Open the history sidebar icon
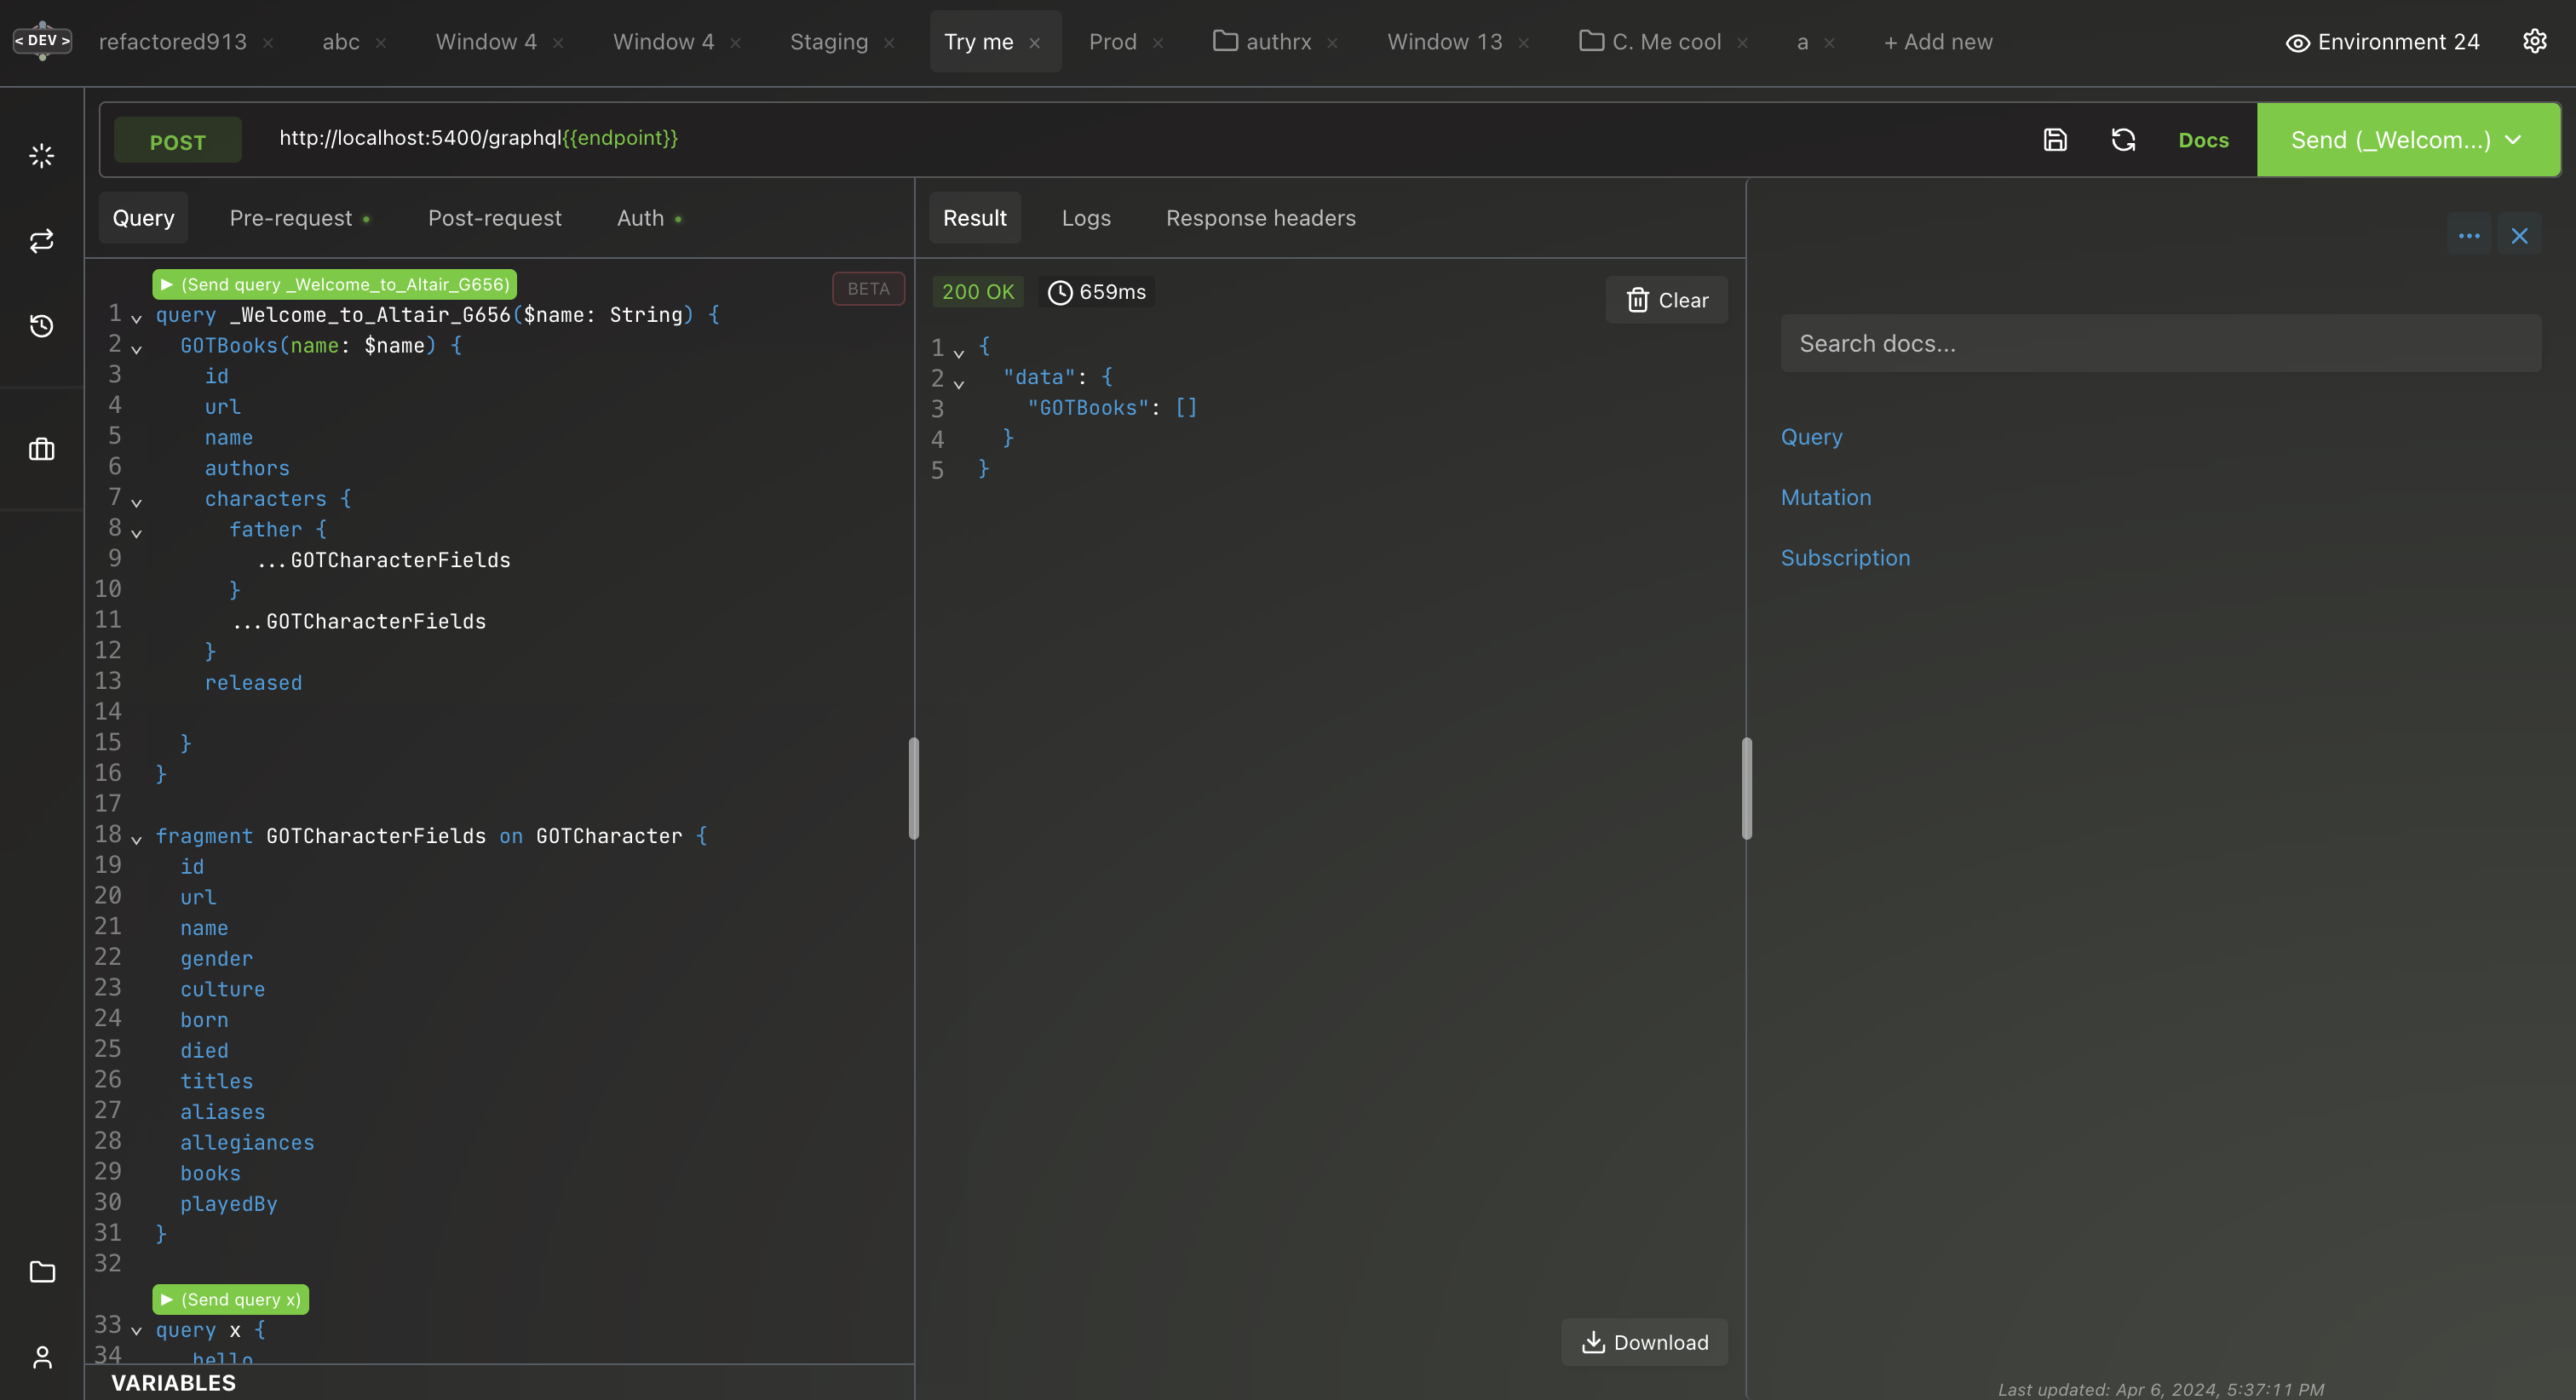2576x1400 pixels. [x=42, y=326]
